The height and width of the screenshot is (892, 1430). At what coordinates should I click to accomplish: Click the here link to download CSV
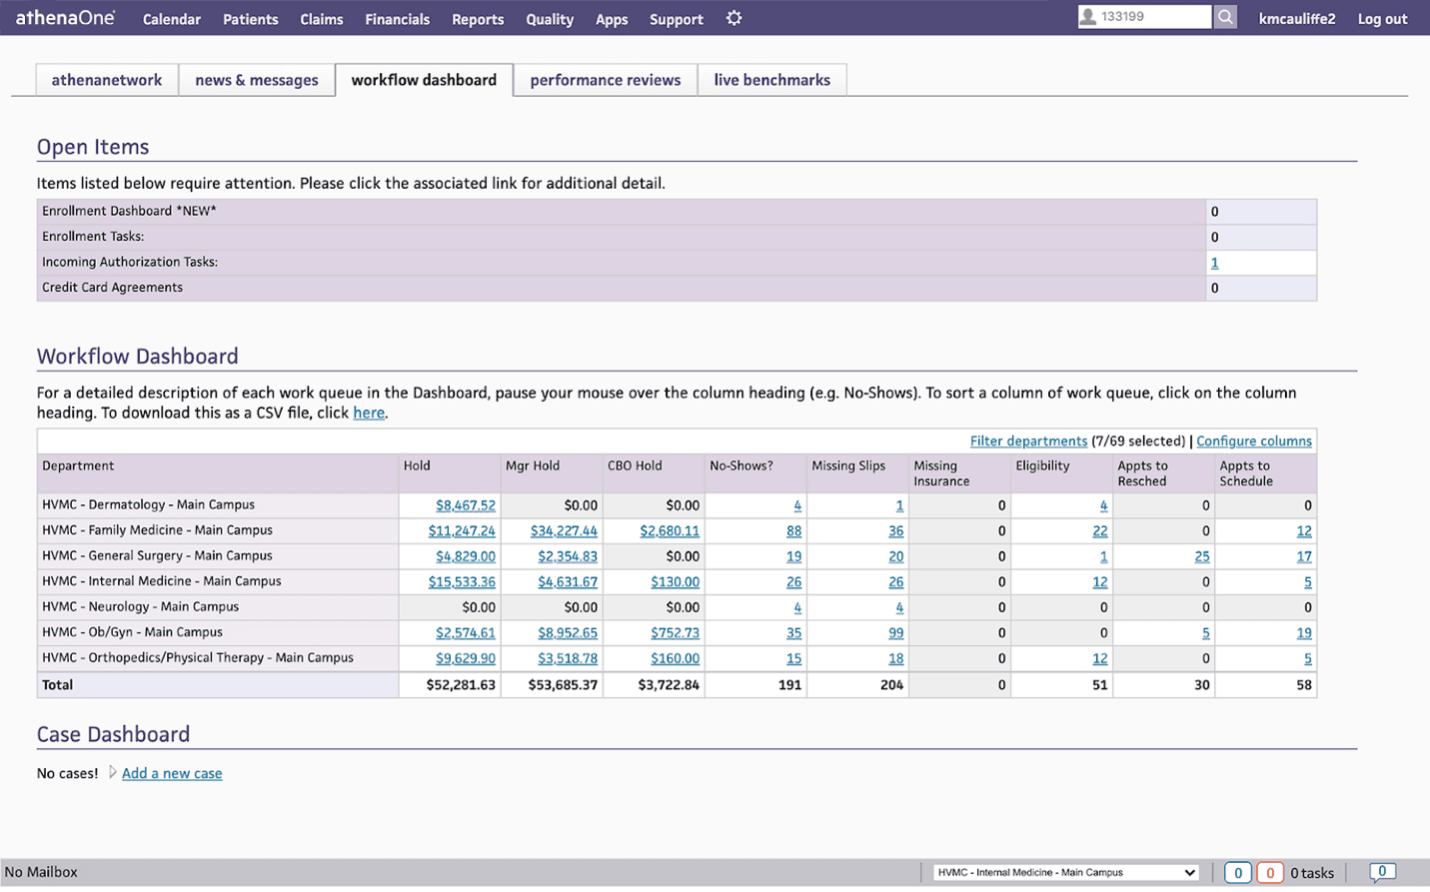[369, 412]
